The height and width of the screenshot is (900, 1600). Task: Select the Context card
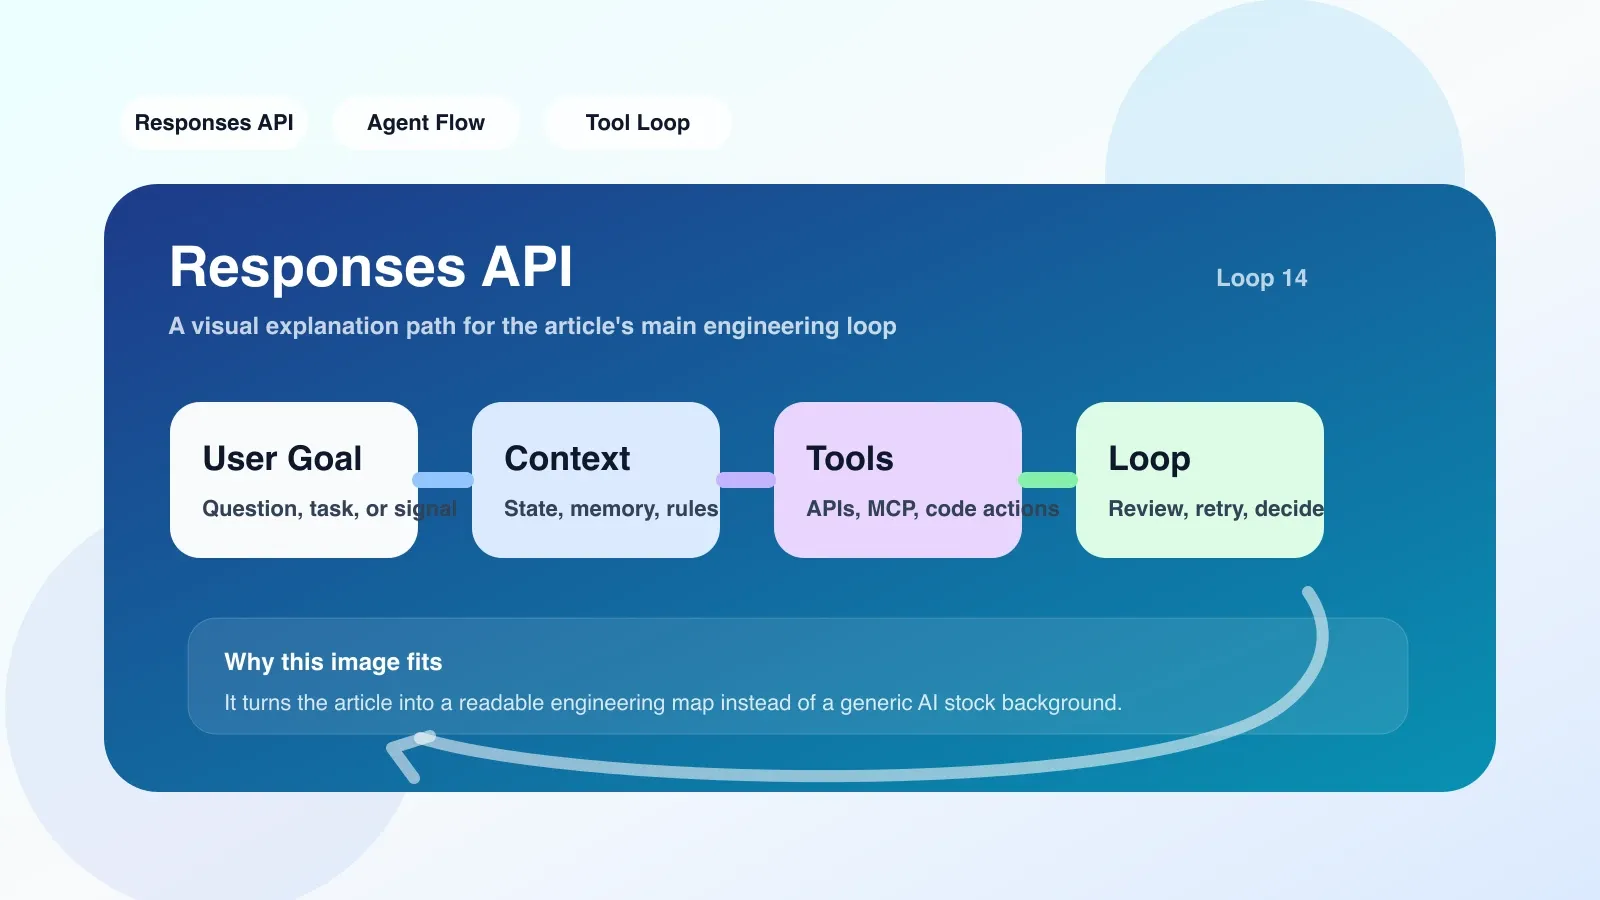(x=596, y=480)
